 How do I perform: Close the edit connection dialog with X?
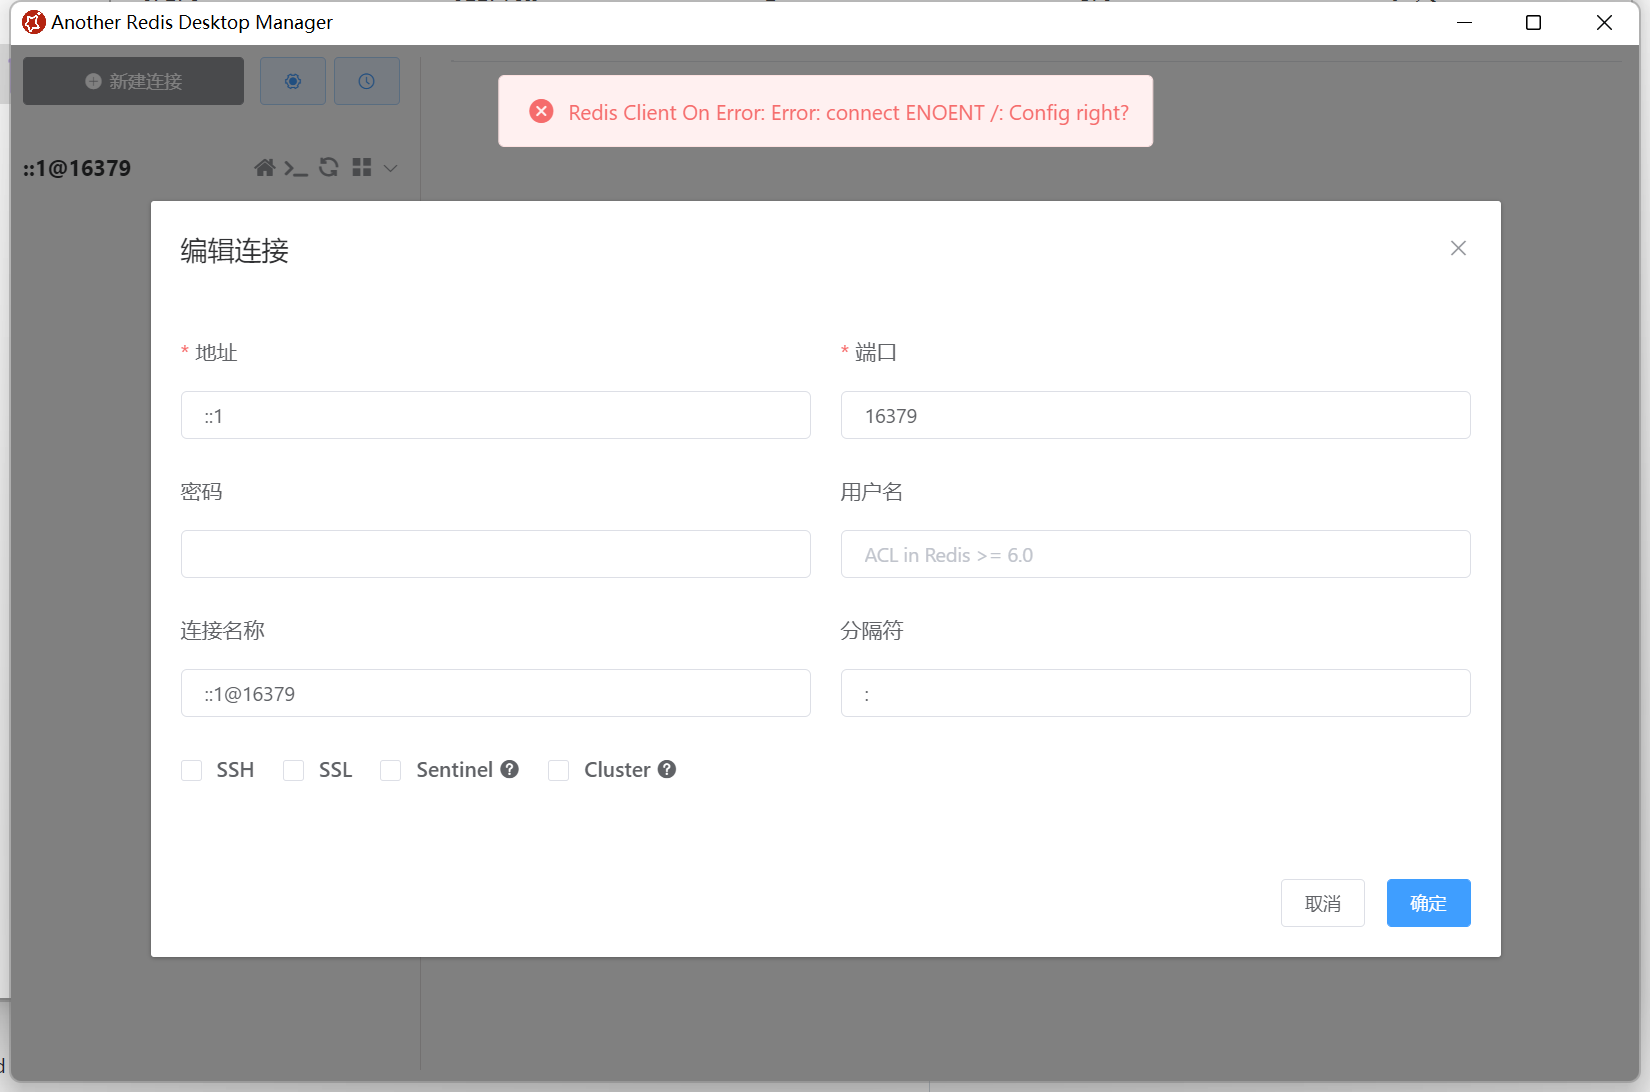click(1458, 248)
